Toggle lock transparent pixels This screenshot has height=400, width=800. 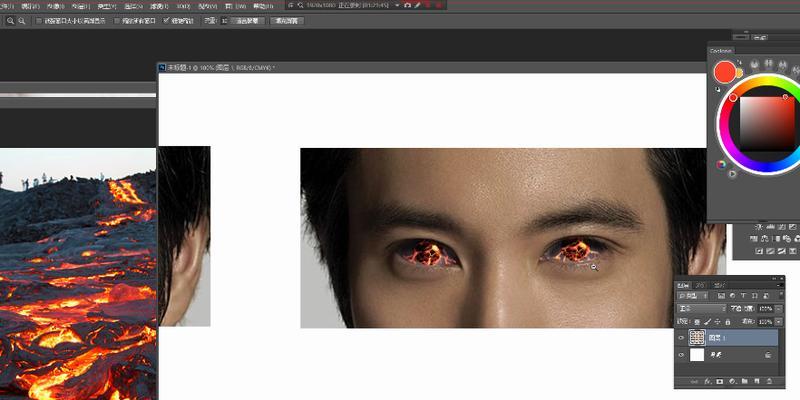pos(697,322)
